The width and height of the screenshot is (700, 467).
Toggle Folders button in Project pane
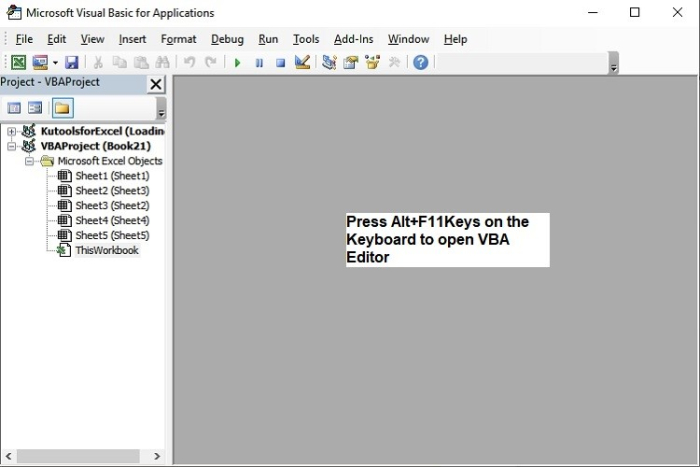pos(62,108)
